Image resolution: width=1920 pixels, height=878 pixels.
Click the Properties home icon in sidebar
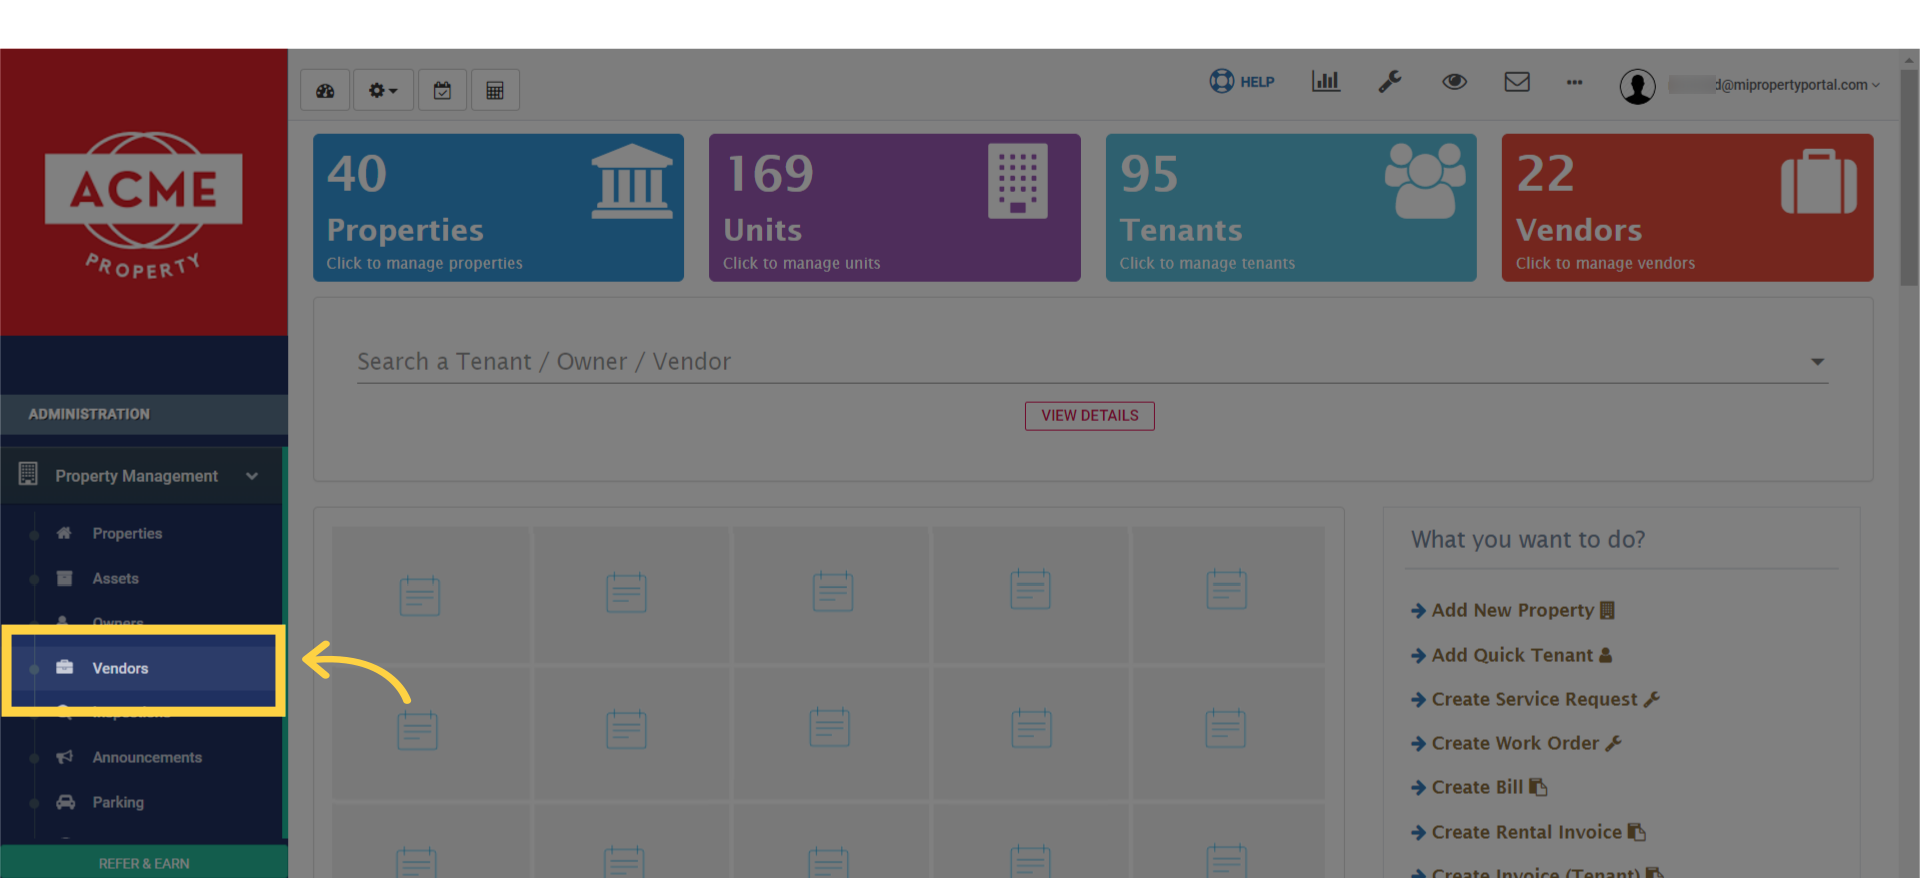click(x=64, y=533)
